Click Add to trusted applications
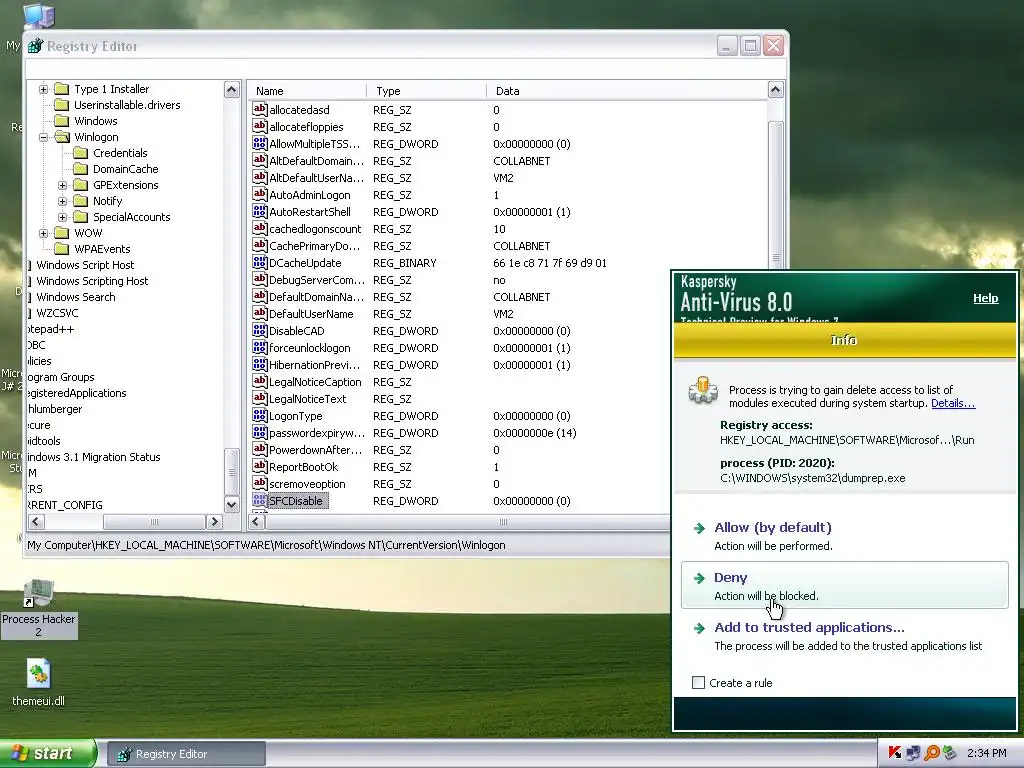This screenshot has height=768, width=1024. click(809, 628)
